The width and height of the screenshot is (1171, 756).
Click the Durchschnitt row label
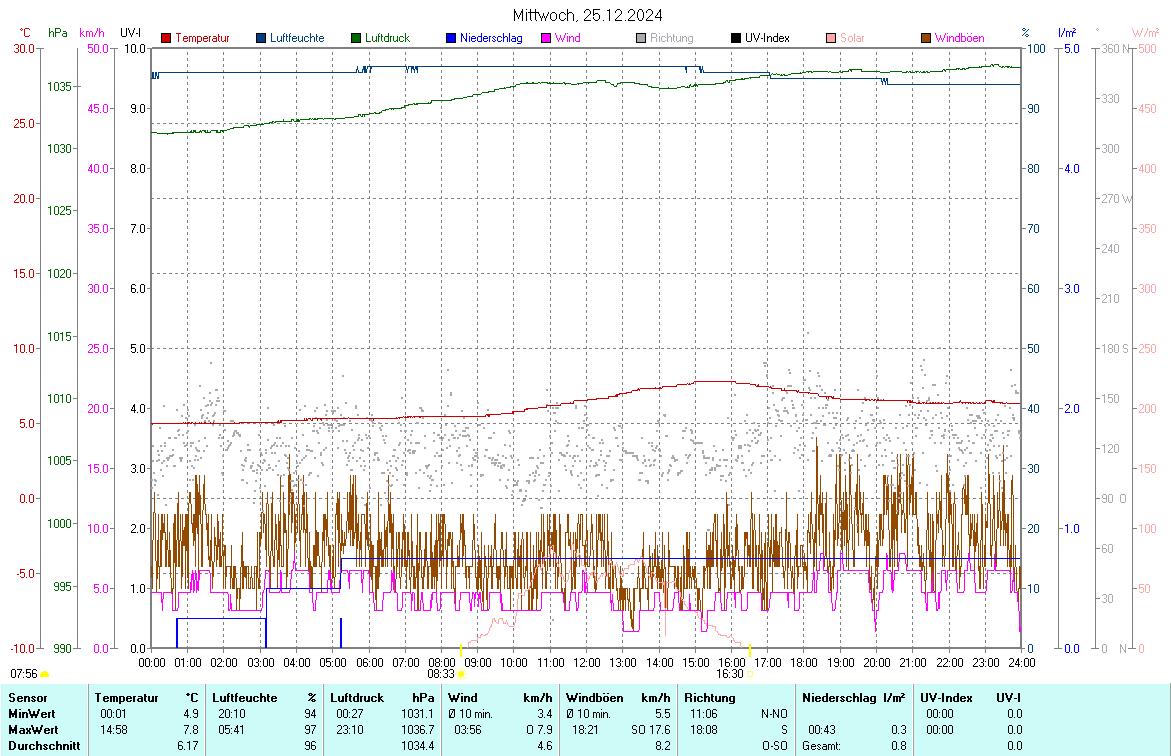42,745
